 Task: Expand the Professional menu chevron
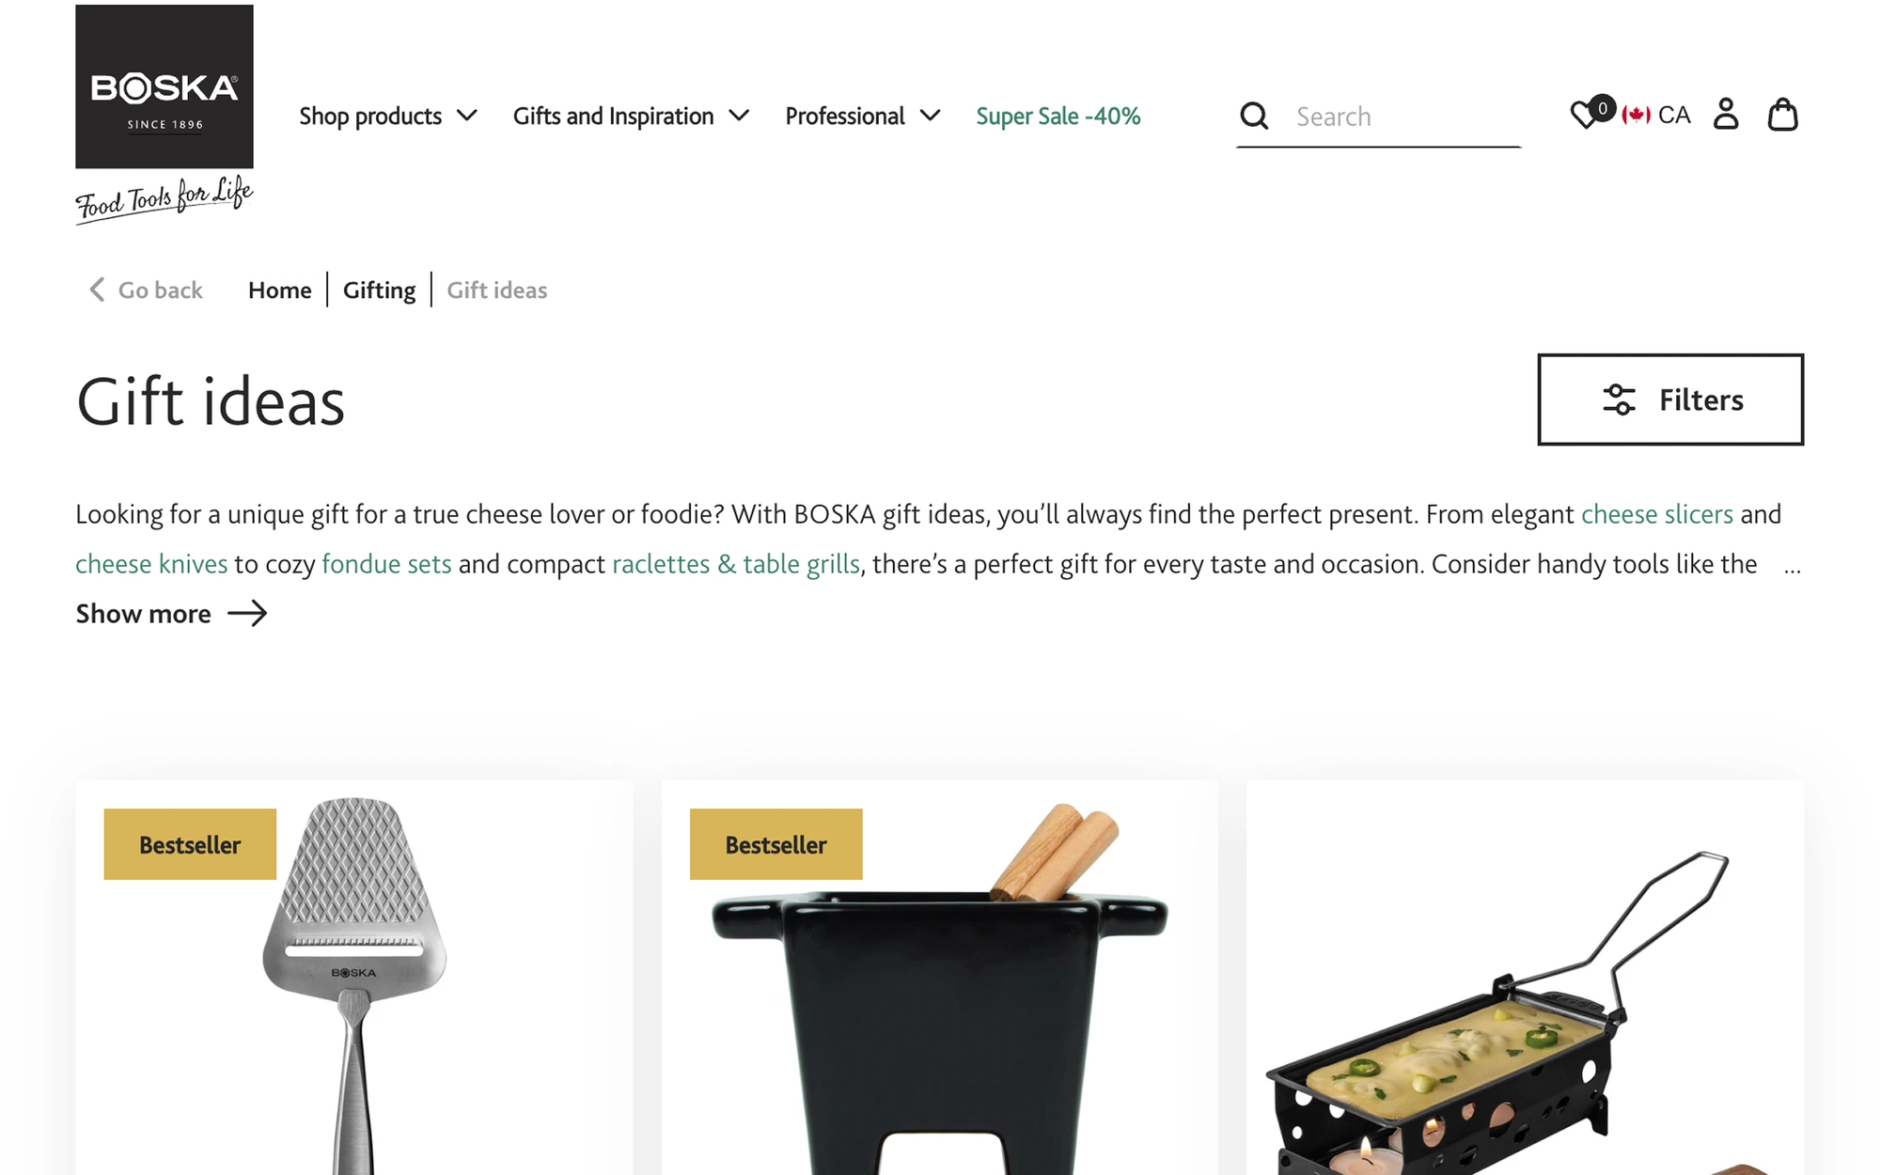click(x=930, y=116)
